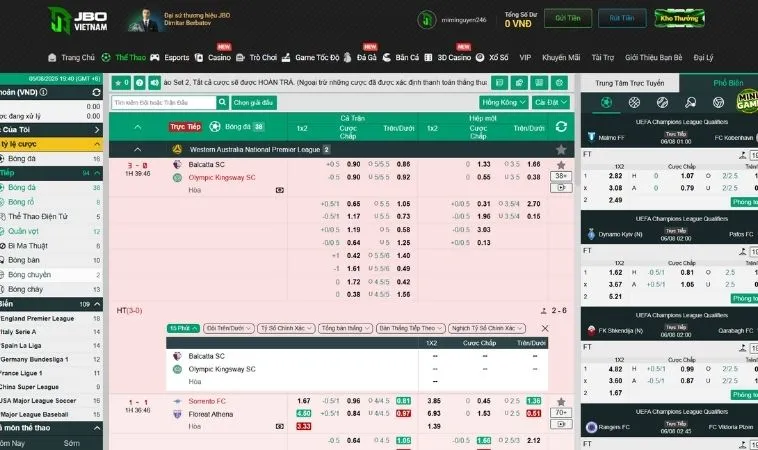Open Khuyến Mãi in main navigation

[561, 58]
